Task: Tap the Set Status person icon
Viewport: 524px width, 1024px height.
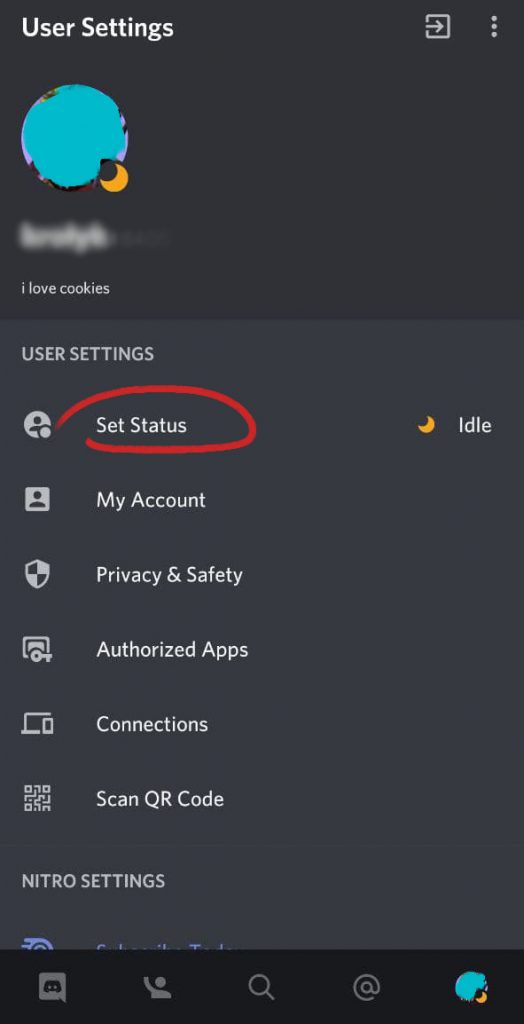Action: [x=37, y=425]
